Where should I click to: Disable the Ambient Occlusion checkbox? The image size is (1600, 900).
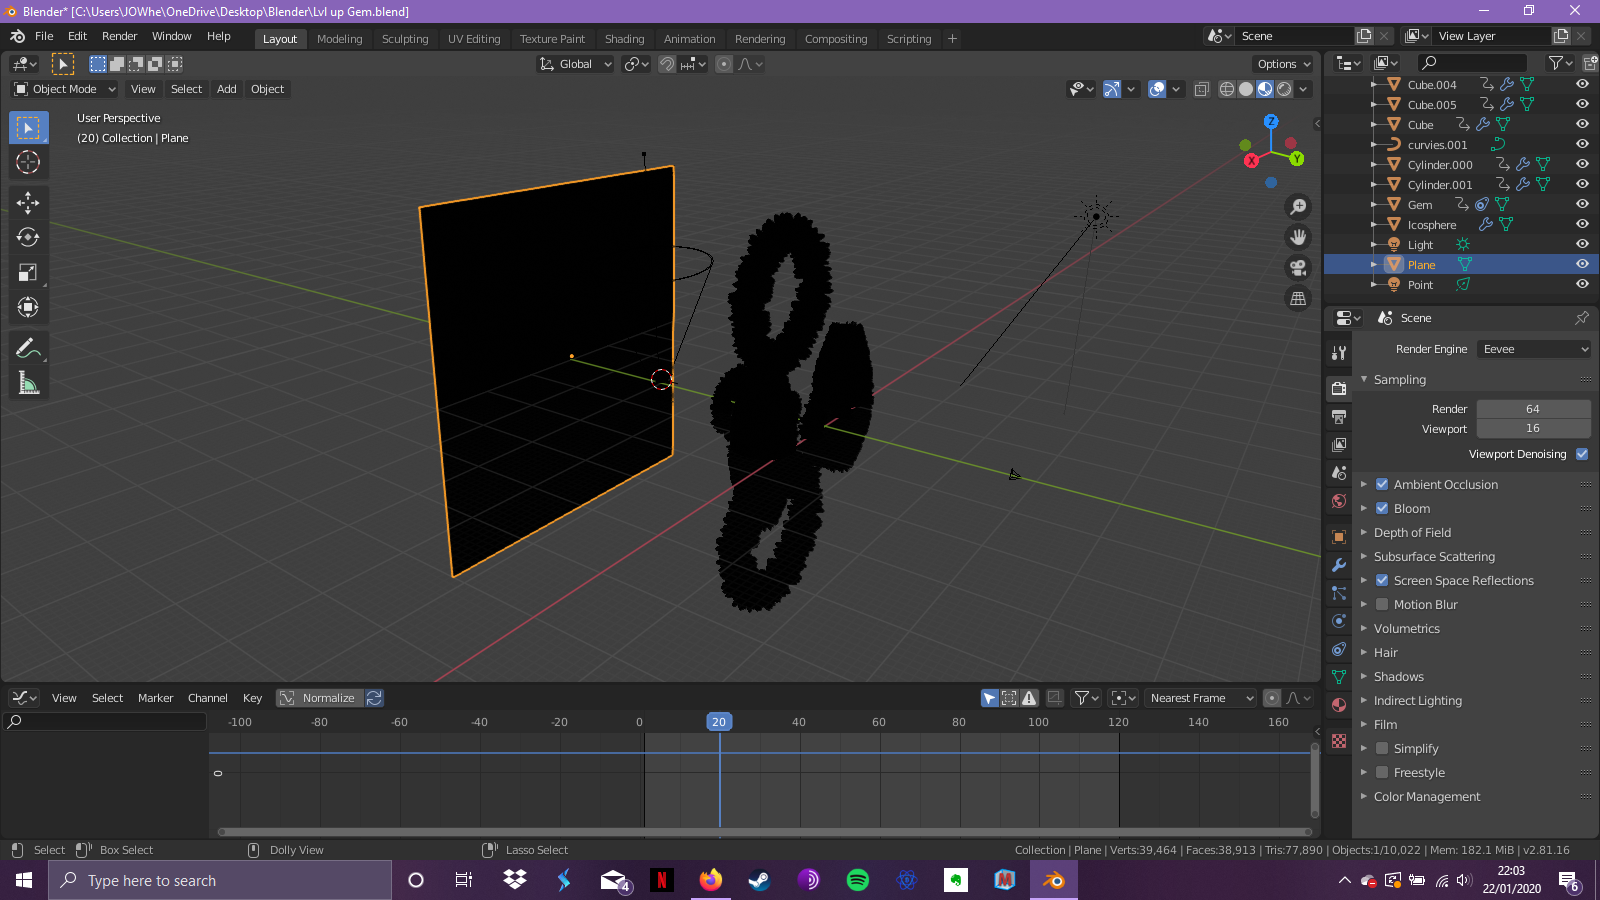[x=1382, y=484]
